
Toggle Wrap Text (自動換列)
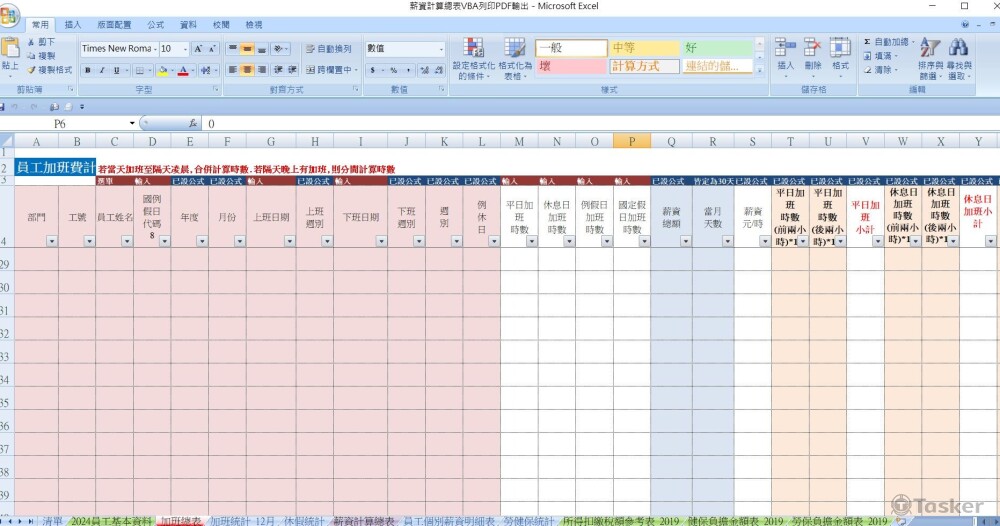[x=328, y=48]
